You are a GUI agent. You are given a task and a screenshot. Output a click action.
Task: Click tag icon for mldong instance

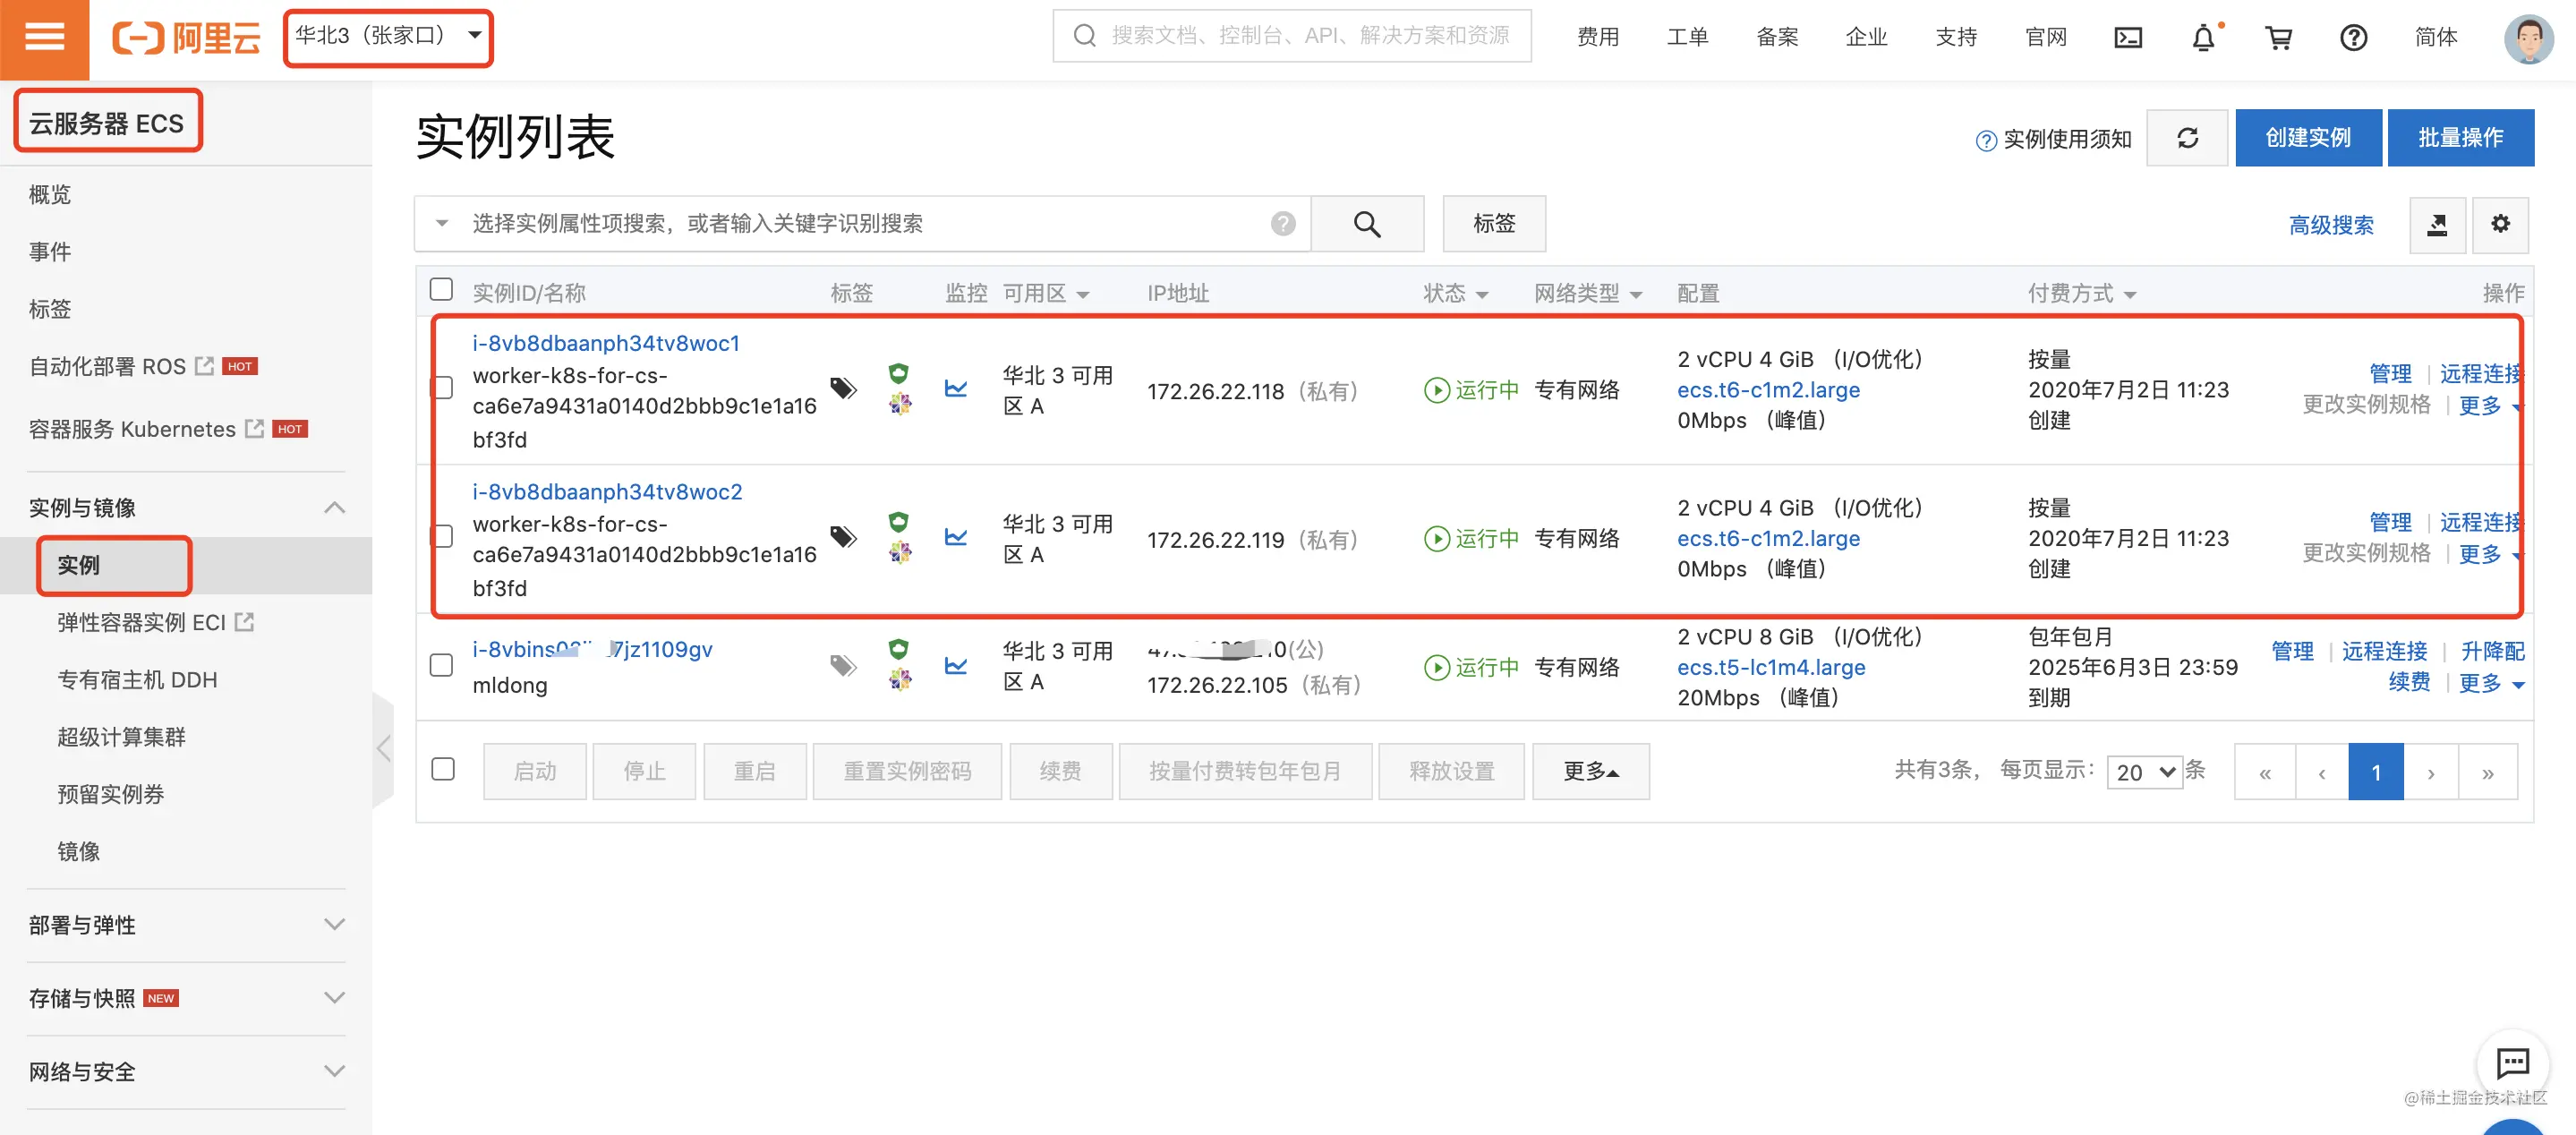tap(844, 666)
